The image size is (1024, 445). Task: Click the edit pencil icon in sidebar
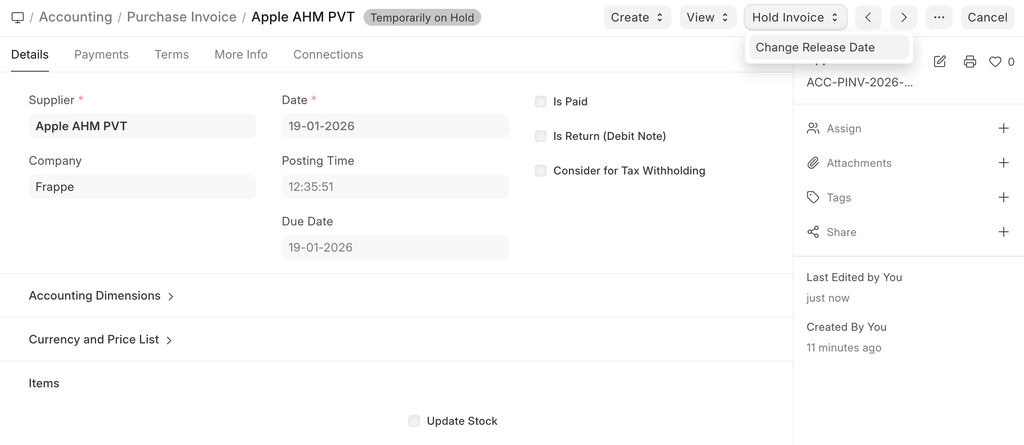[940, 62]
